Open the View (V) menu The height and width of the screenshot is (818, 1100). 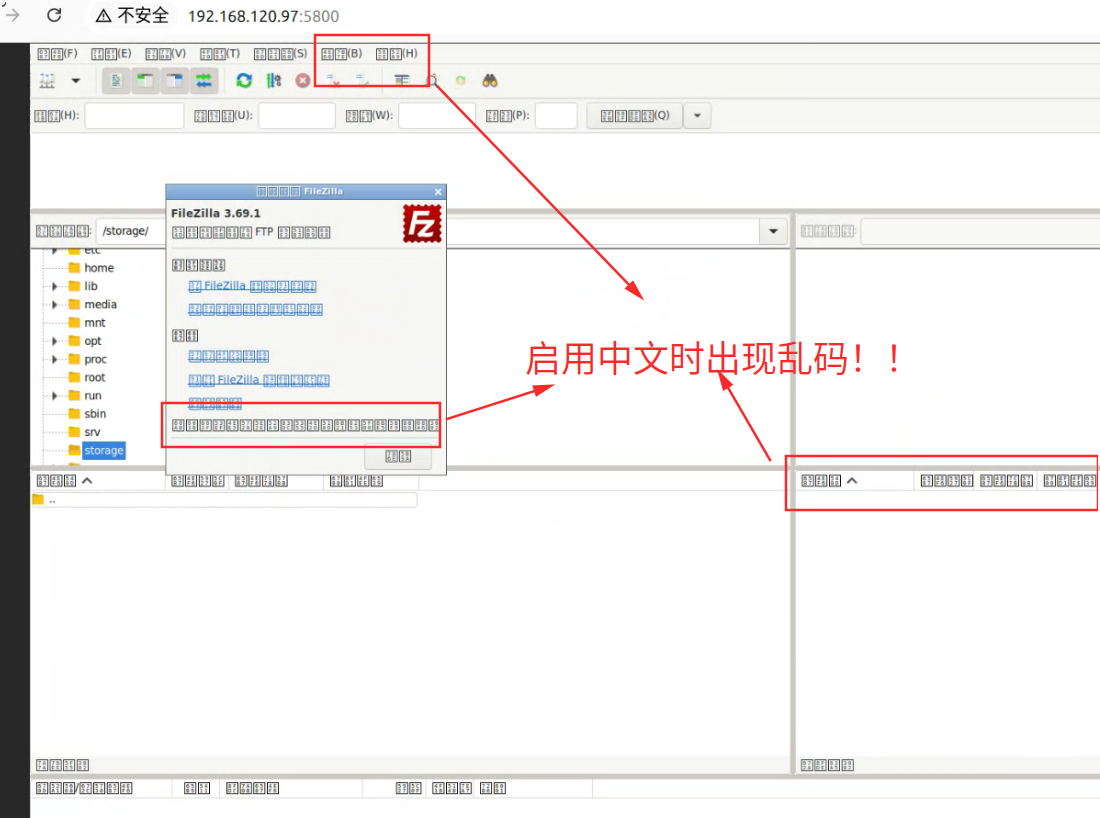click(x=166, y=53)
